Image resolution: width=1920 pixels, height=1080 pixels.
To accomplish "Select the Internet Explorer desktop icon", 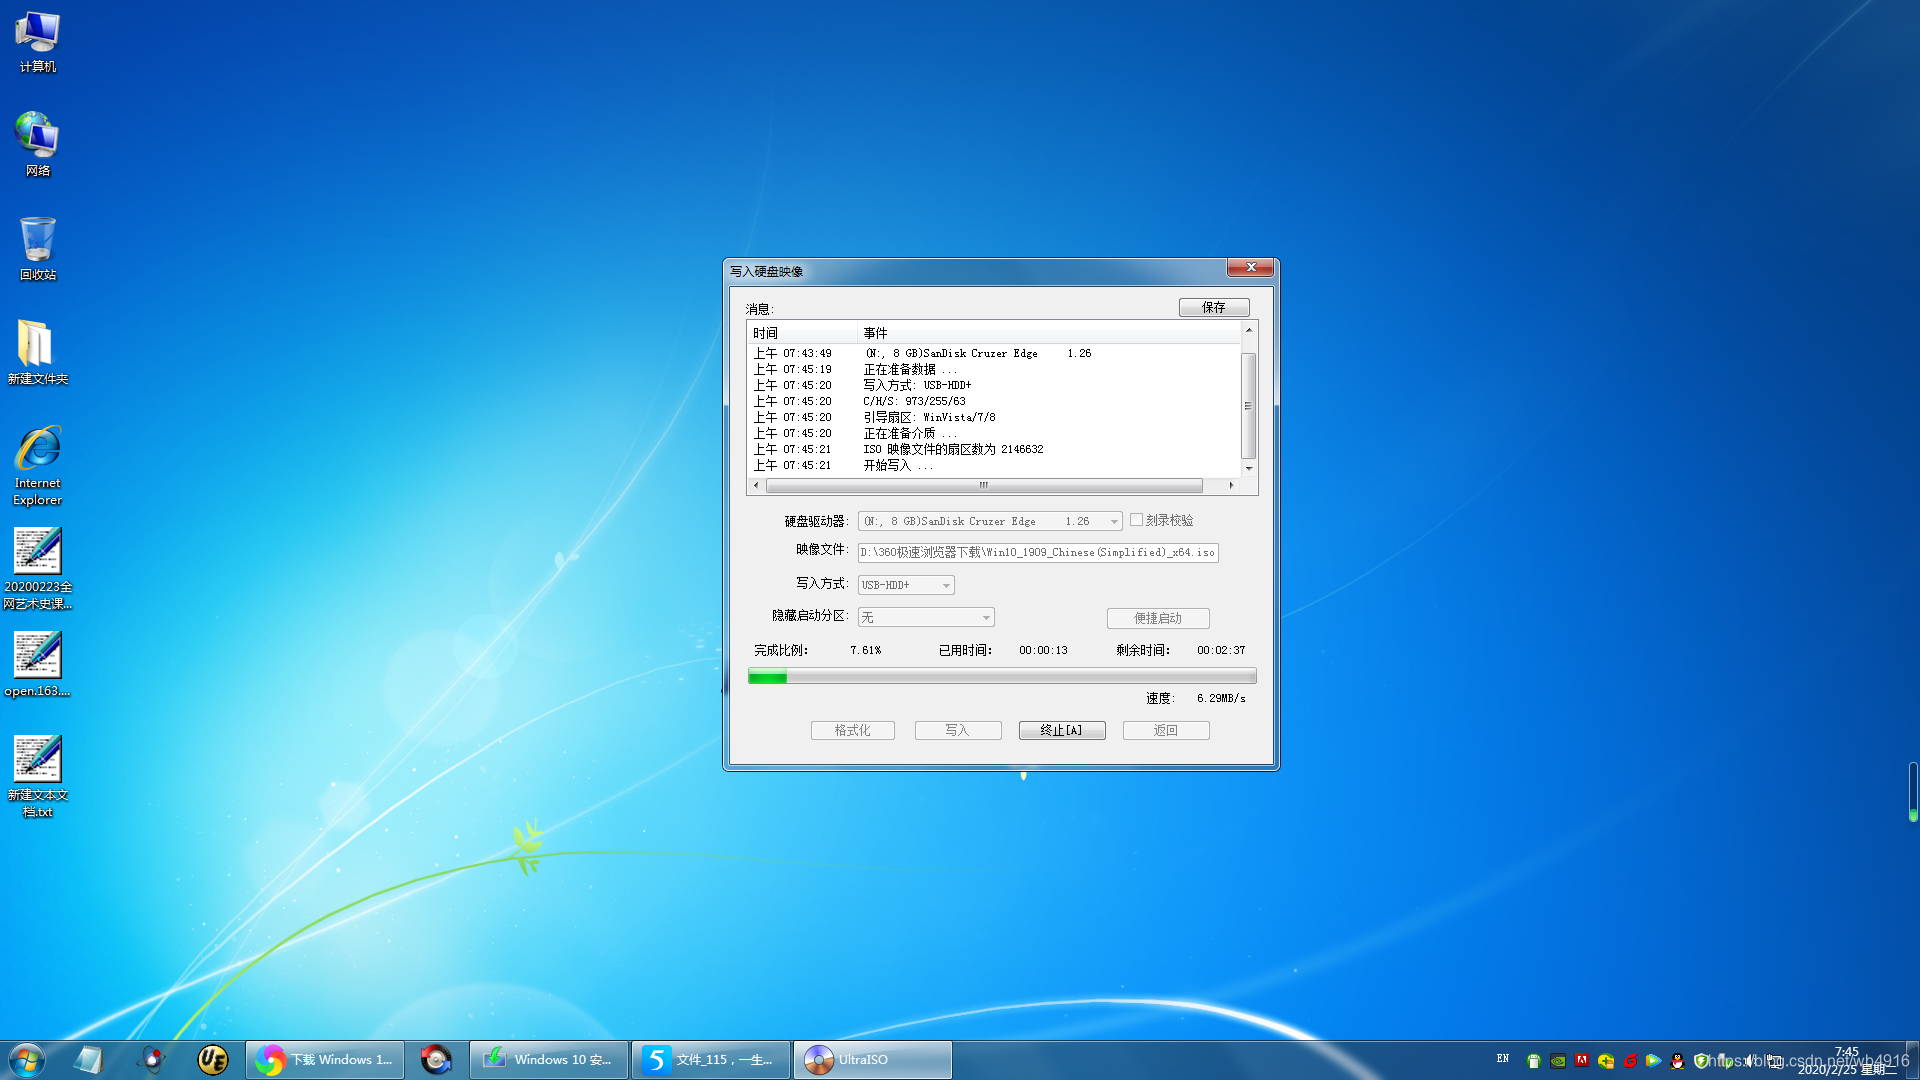I will coord(37,466).
